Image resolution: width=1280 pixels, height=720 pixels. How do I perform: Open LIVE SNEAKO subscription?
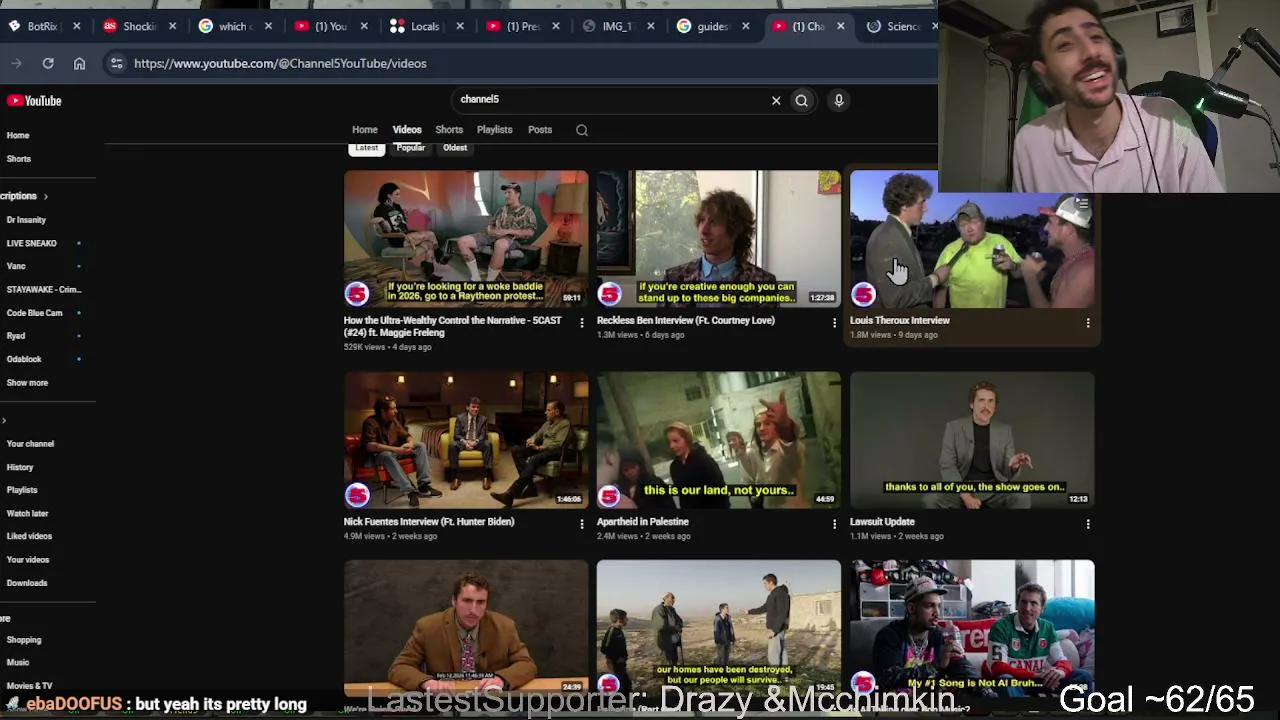click(x=32, y=243)
